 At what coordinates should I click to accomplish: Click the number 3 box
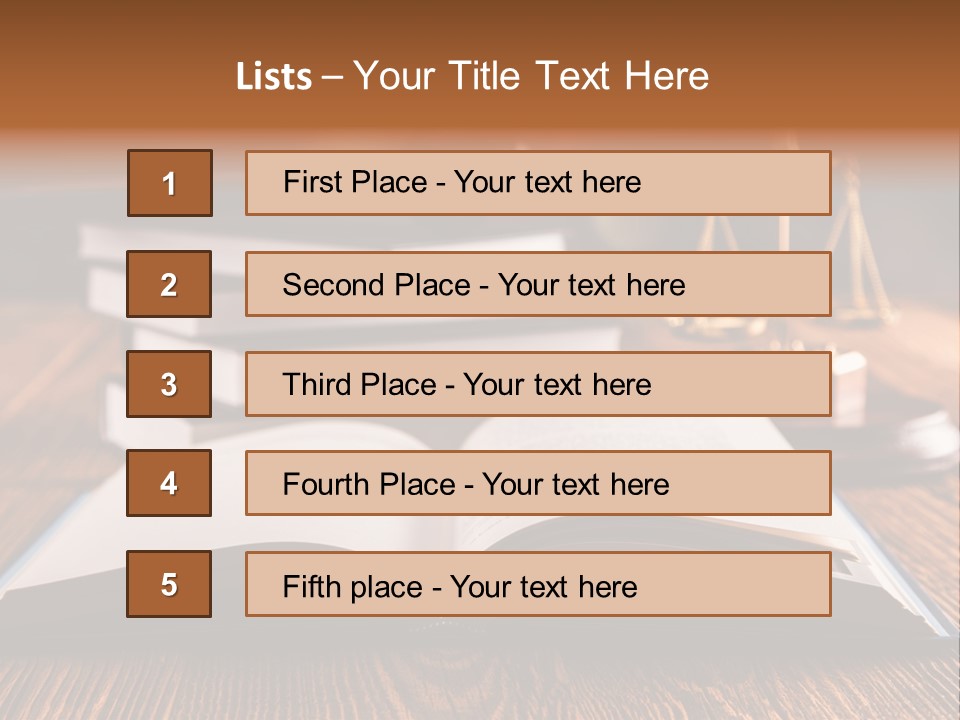click(x=170, y=384)
